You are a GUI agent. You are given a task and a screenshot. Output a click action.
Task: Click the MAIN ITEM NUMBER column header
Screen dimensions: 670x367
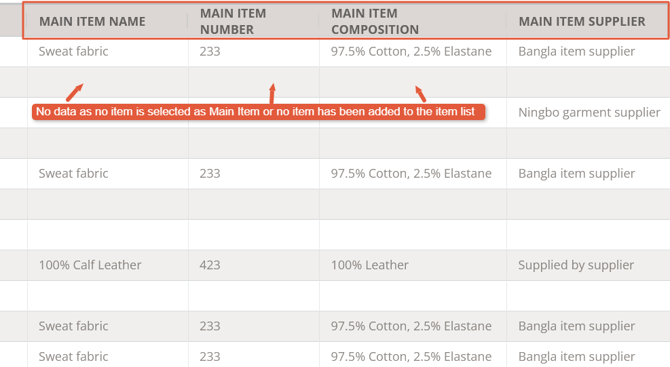(x=233, y=21)
